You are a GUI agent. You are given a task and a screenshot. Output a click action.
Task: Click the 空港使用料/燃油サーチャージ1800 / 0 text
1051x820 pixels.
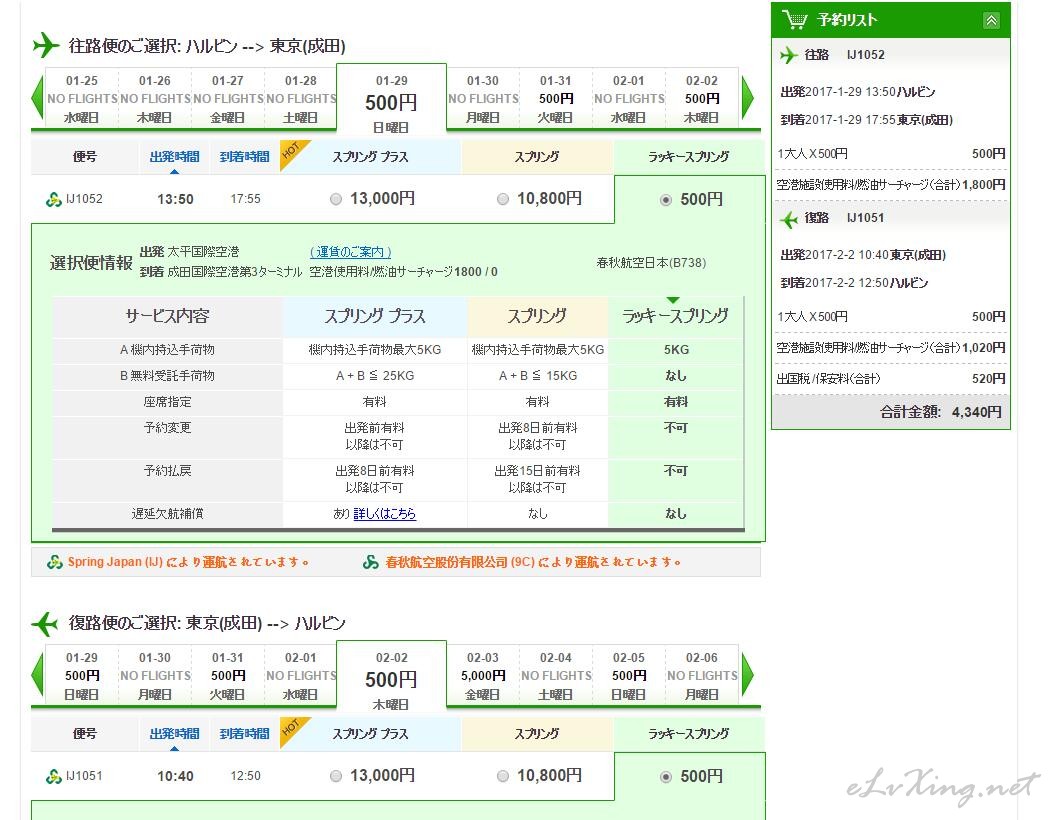click(x=404, y=272)
